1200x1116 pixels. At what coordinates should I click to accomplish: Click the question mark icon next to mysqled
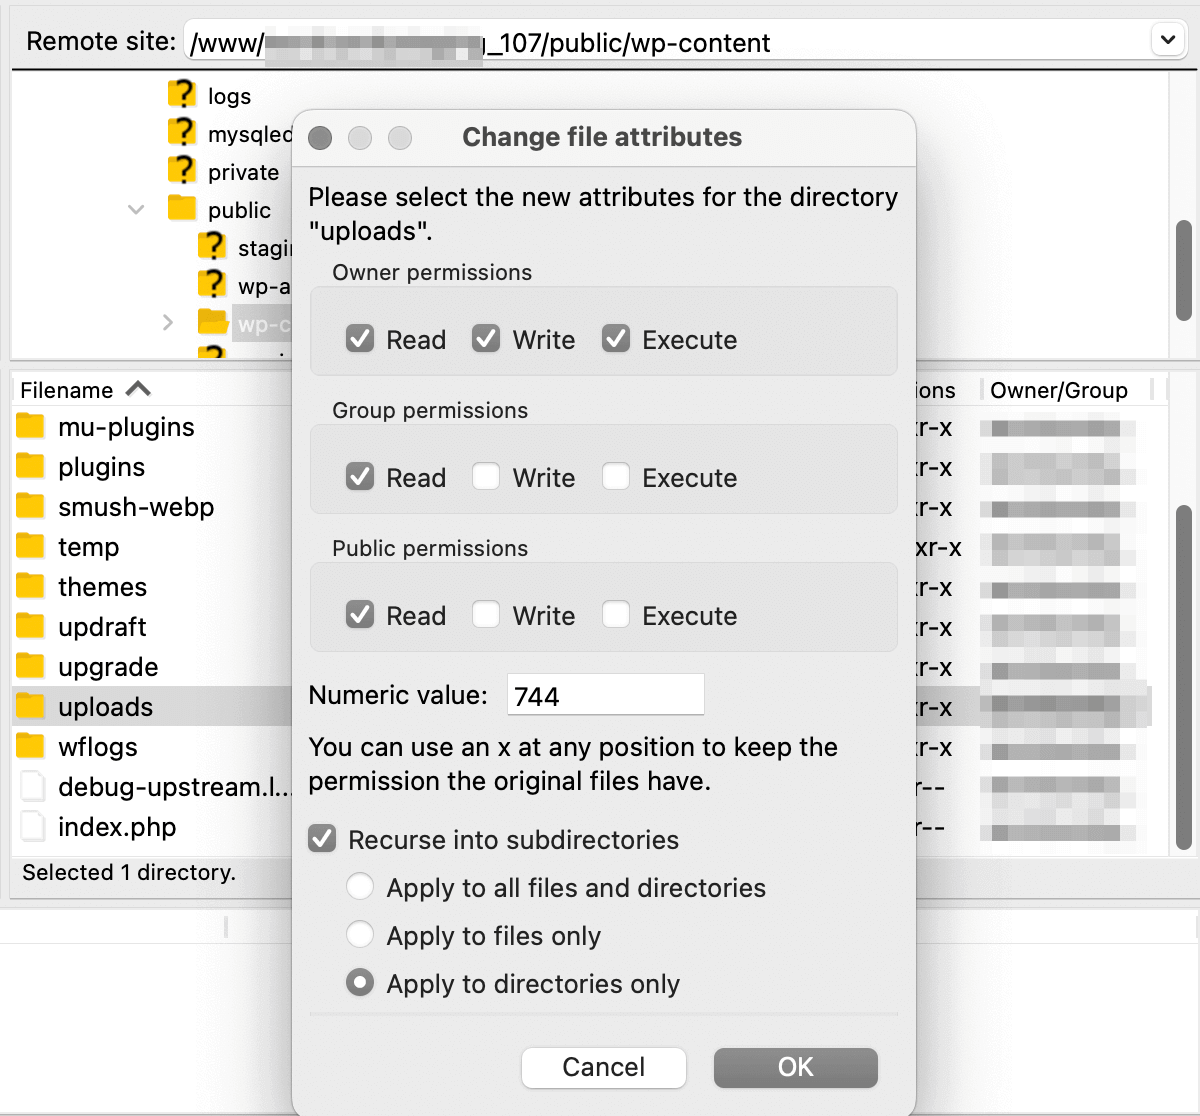point(181,133)
